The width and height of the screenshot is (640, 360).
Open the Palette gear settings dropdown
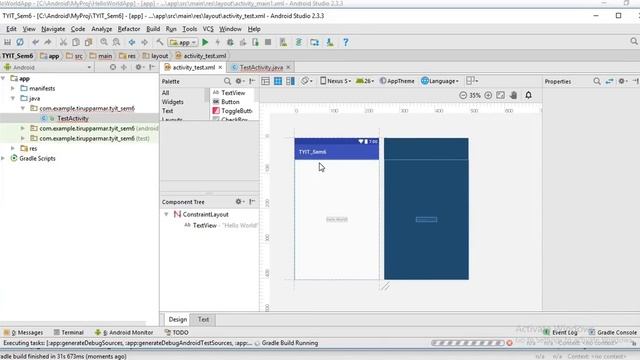[x=240, y=81]
